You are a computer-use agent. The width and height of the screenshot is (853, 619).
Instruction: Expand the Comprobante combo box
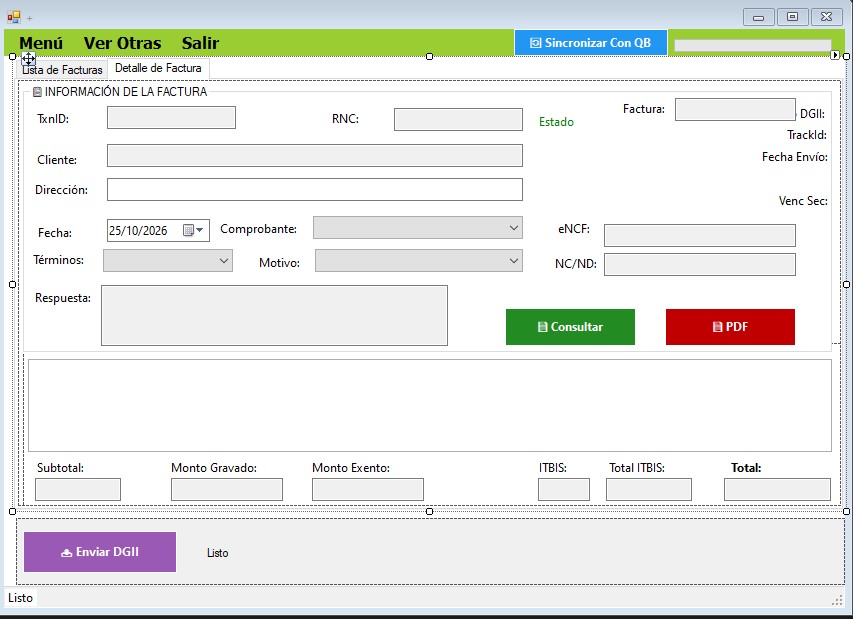click(514, 227)
